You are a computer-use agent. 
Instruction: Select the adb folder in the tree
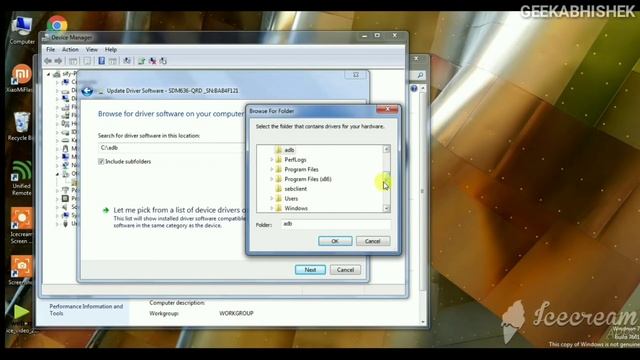pos(289,150)
